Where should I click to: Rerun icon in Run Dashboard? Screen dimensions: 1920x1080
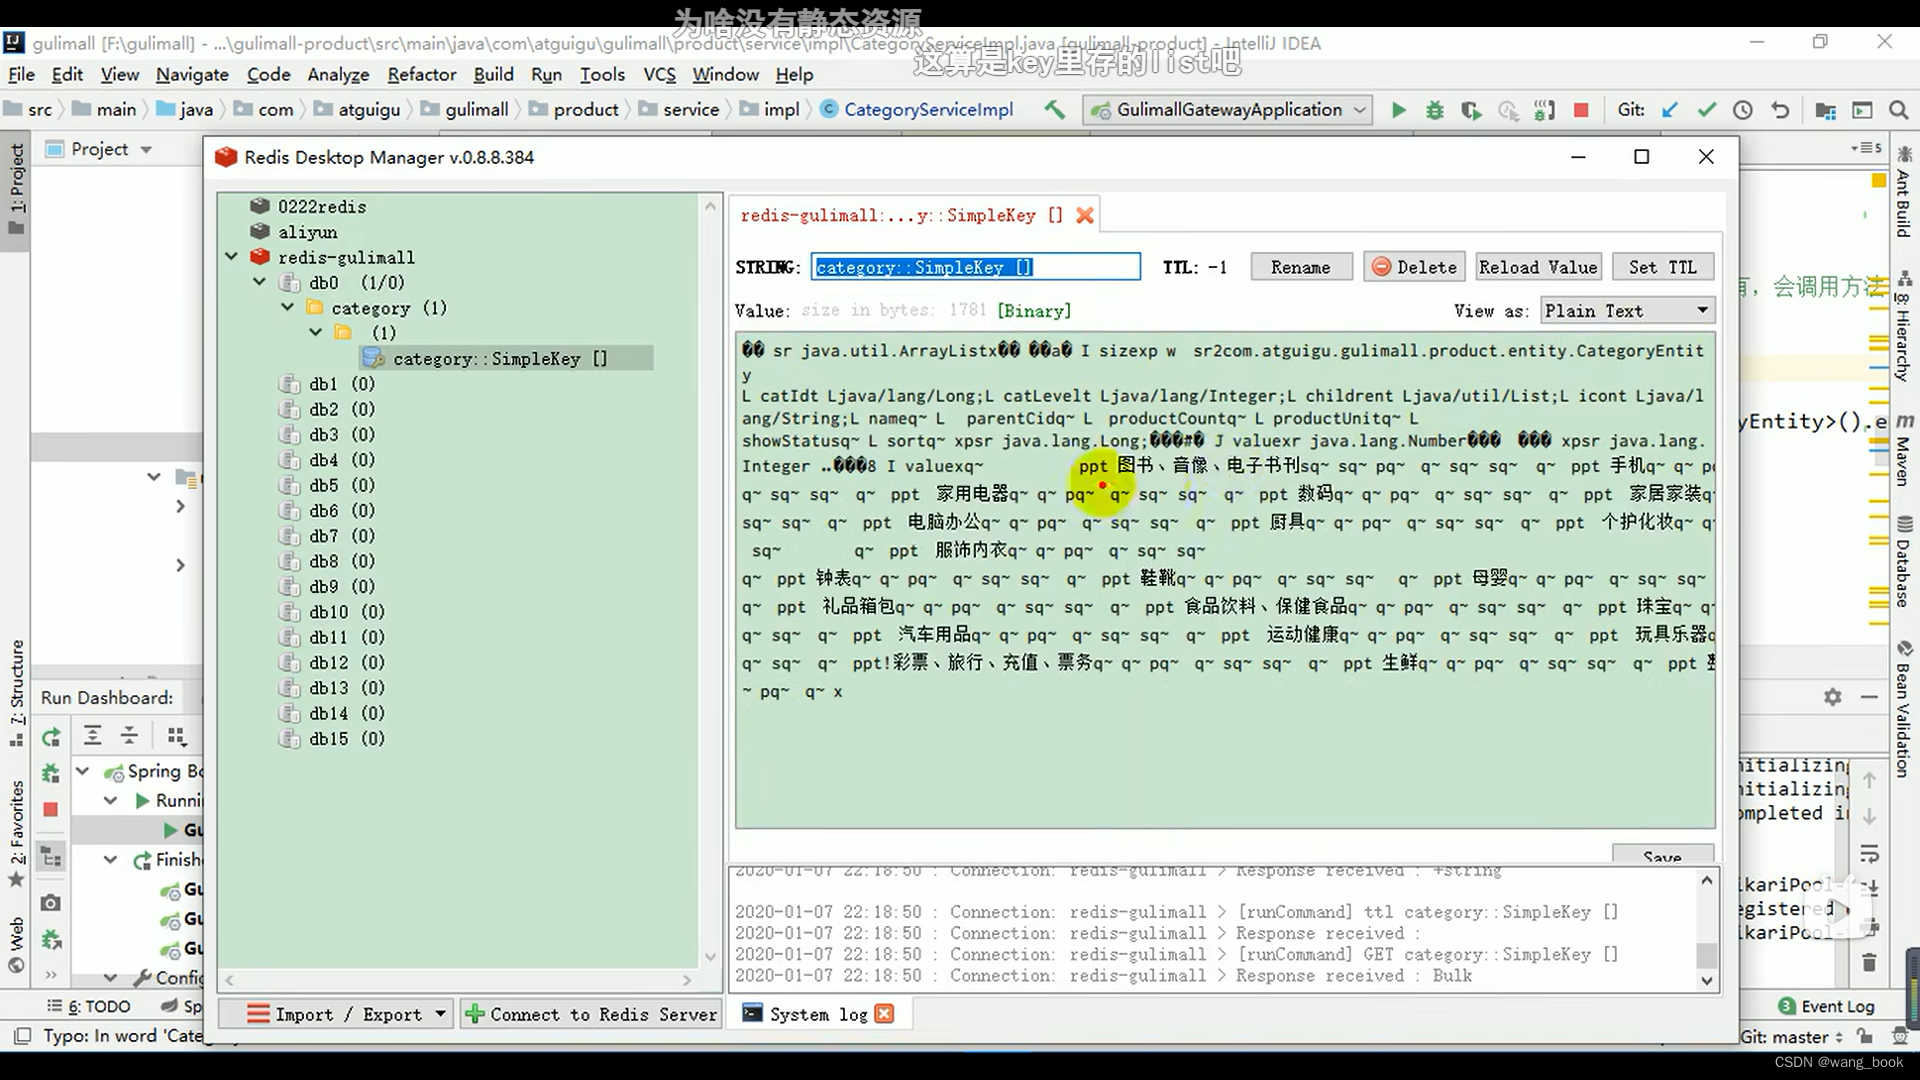pos(51,737)
